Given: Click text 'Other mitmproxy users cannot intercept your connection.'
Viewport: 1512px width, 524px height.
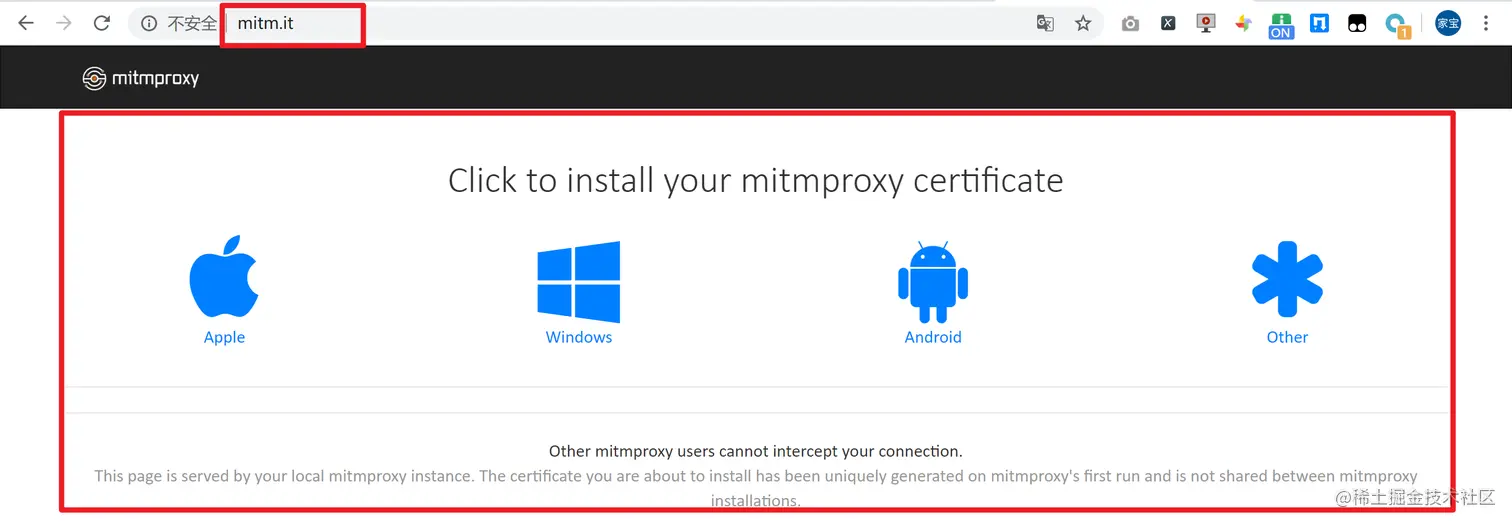Looking at the screenshot, I should click(756, 451).
